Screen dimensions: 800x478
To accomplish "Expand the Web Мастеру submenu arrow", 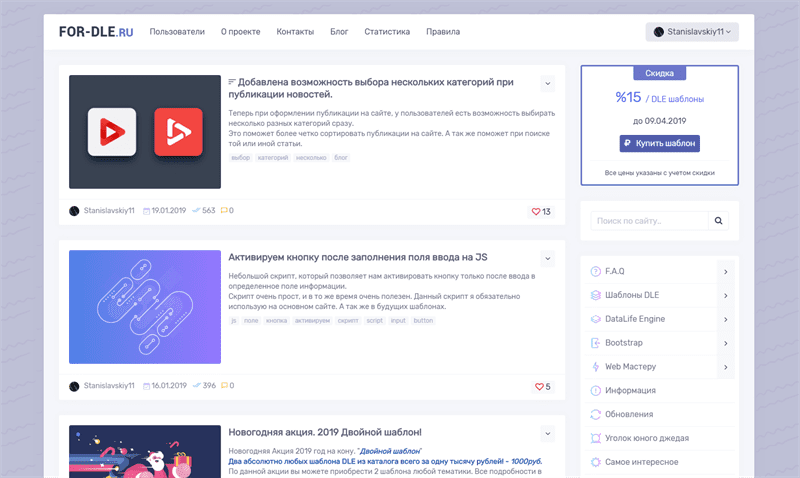I will [725, 367].
